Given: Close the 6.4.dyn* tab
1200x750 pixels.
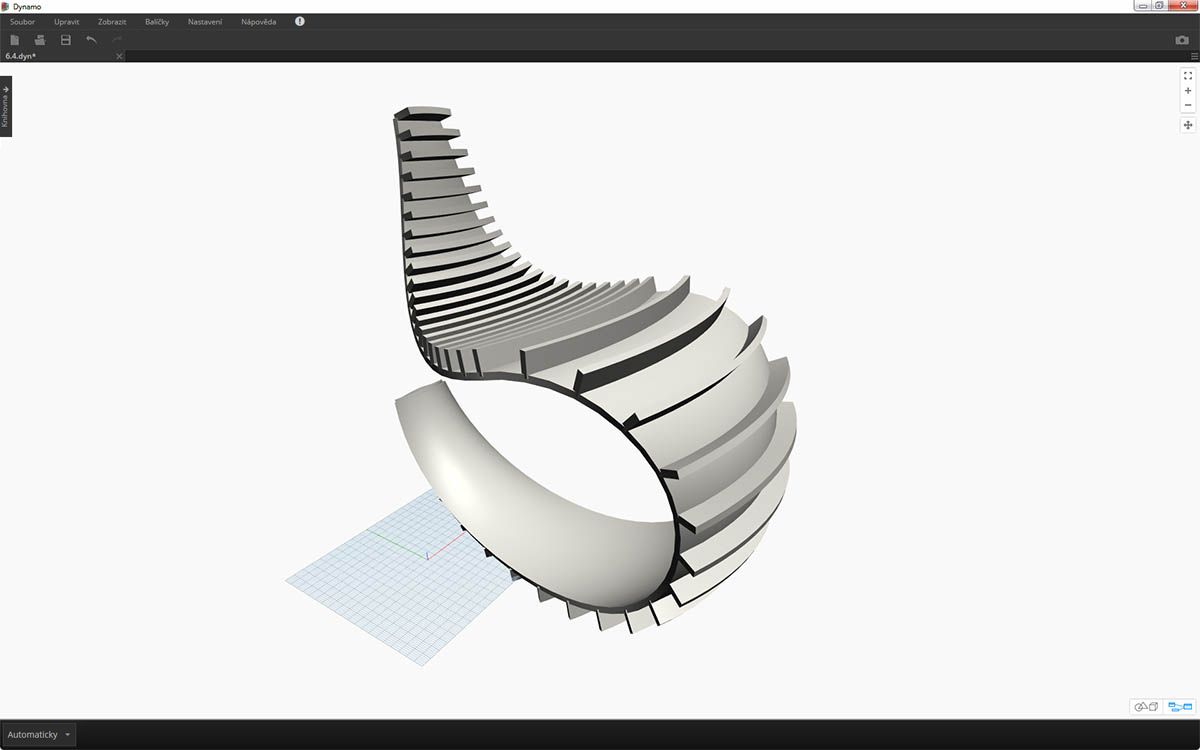Looking at the screenshot, I should [x=119, y=56].
